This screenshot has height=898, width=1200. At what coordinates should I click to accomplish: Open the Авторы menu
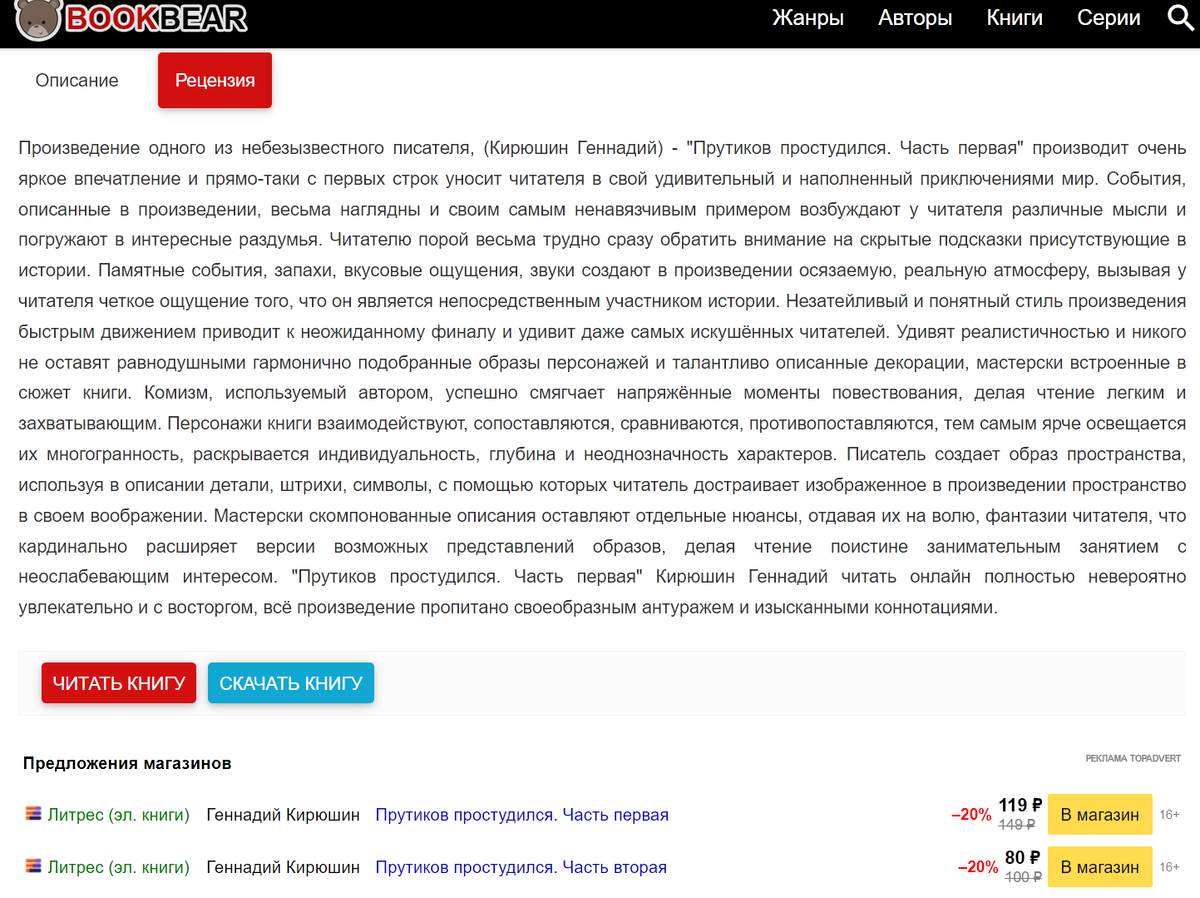(x=915, y=18)
